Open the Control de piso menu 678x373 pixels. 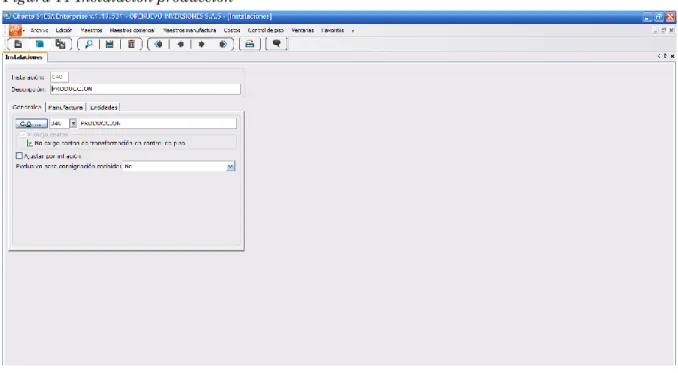[265, 30]
